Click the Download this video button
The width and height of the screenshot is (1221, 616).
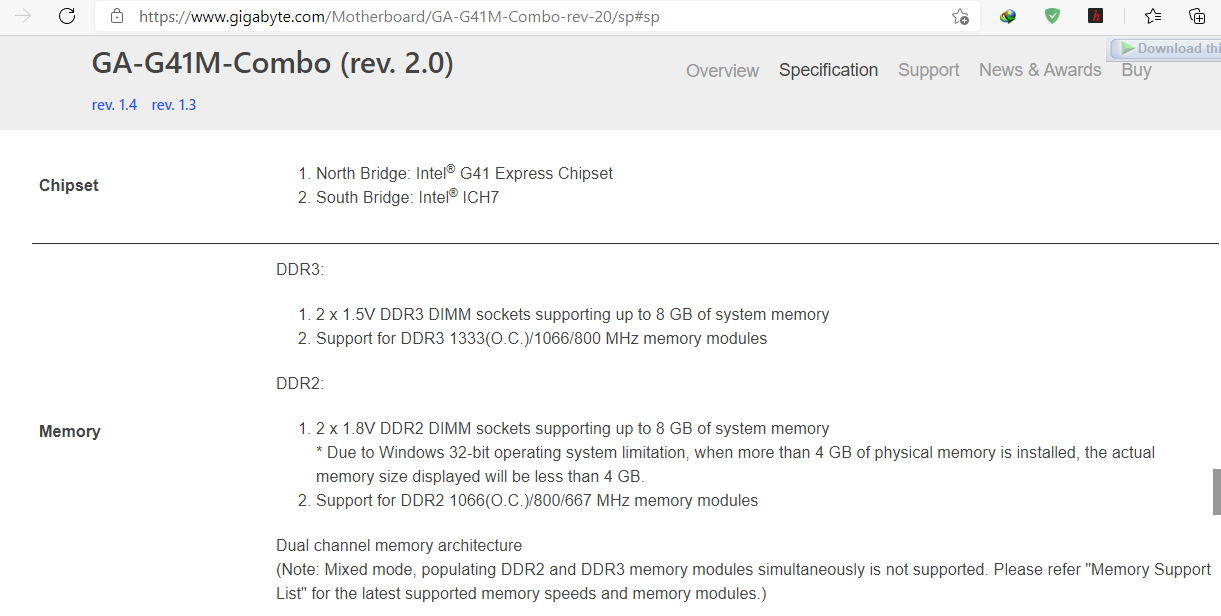coord(1165,48)
